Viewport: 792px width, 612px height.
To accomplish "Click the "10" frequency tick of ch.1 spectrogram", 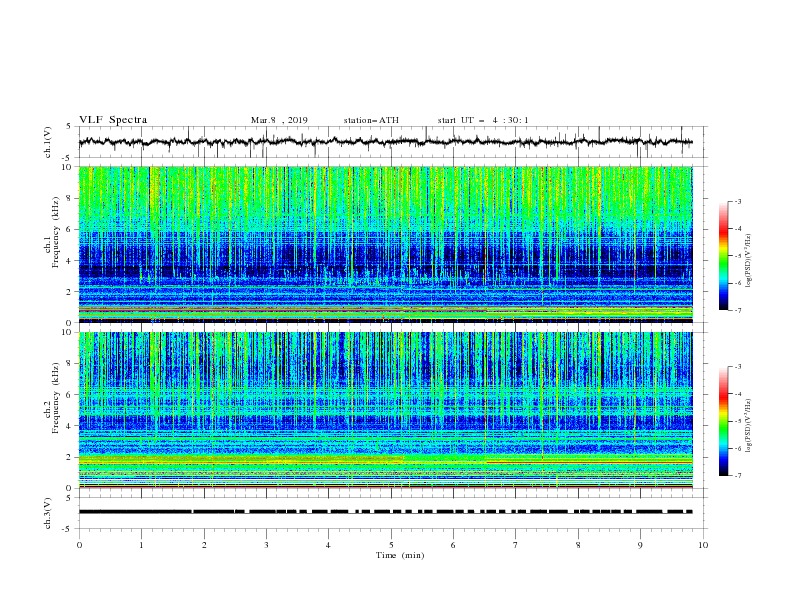I will tap(69, 167).
